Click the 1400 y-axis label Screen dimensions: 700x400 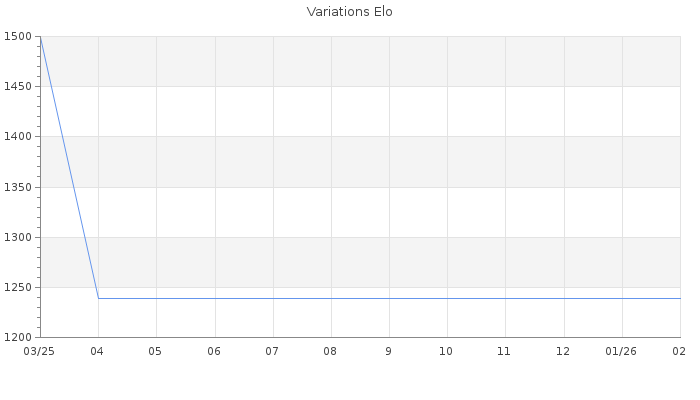pyautogui.click(x=17, y=137)
